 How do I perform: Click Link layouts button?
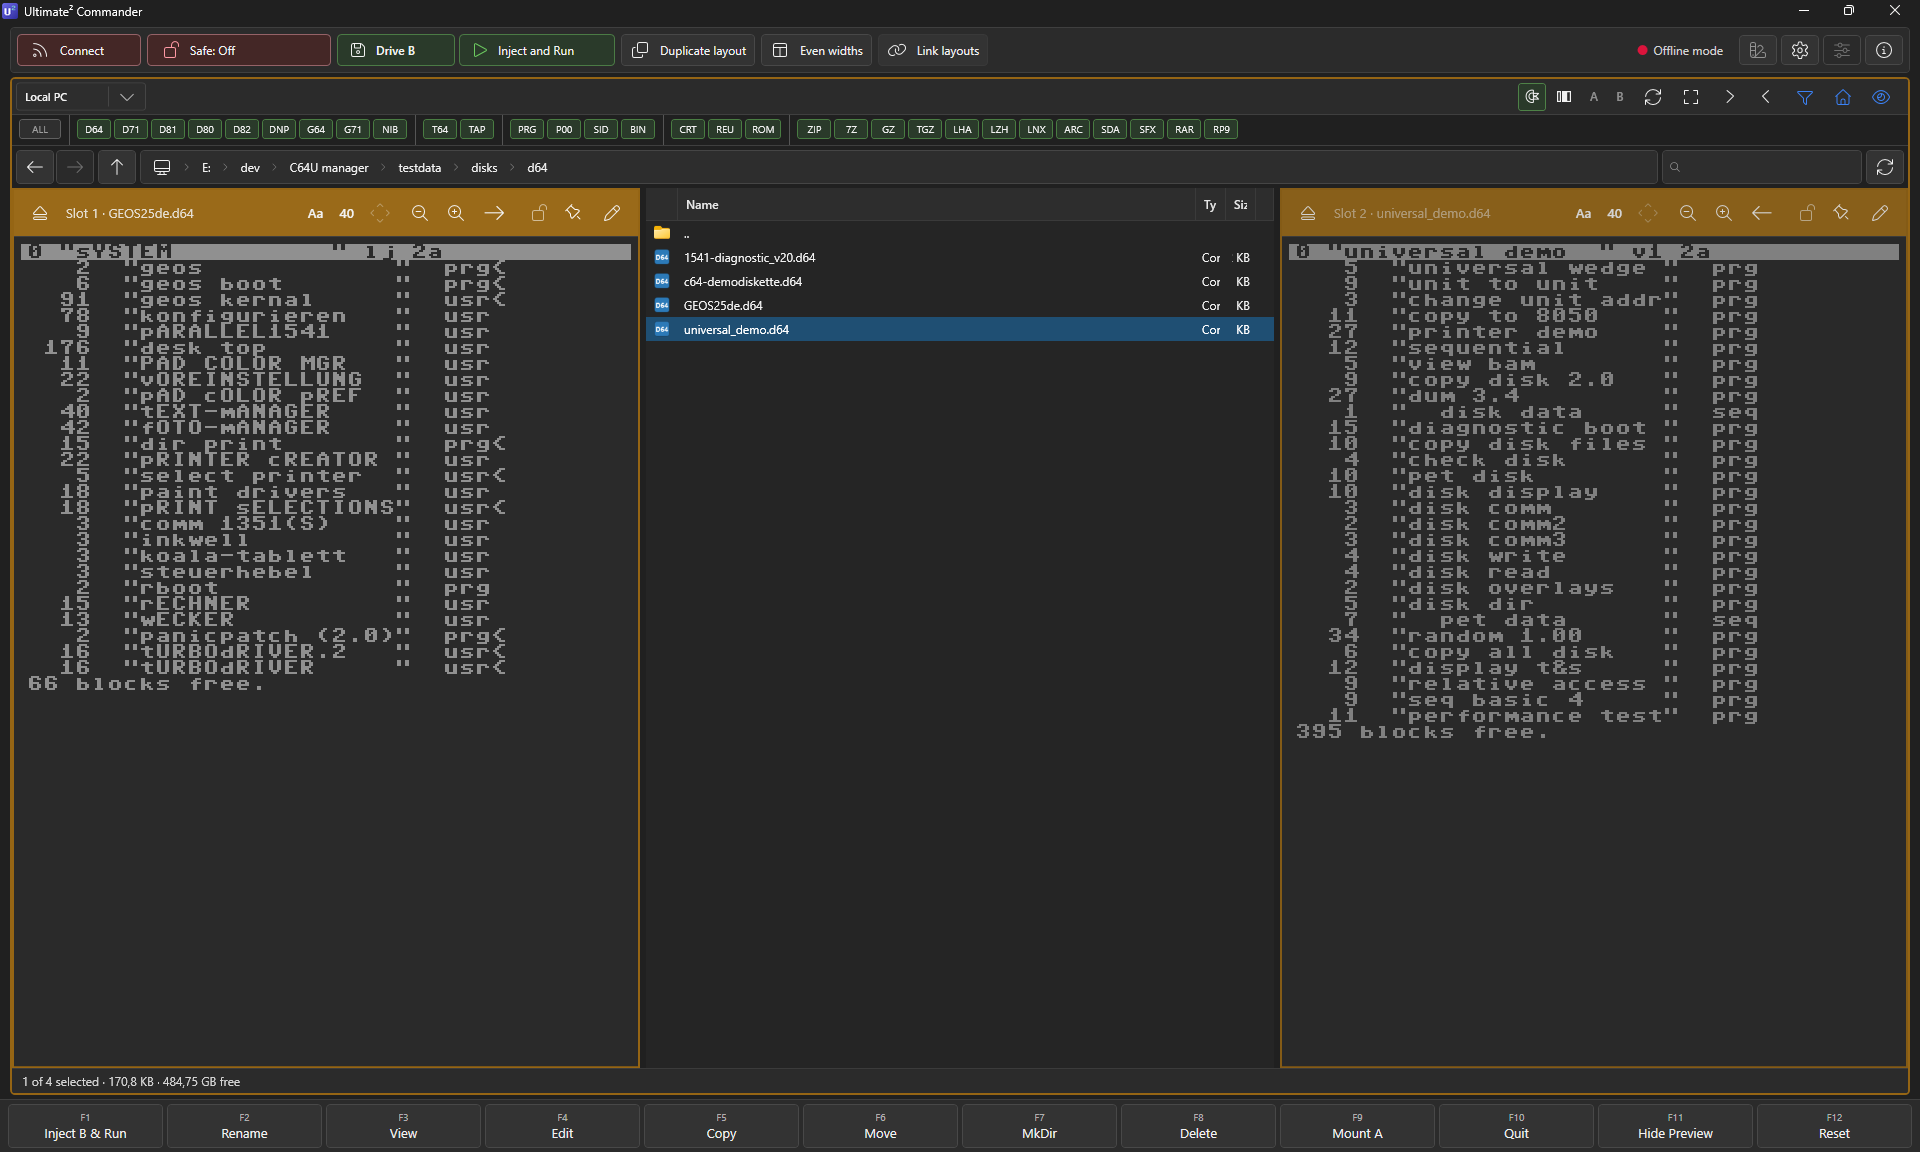pos(933,50)
